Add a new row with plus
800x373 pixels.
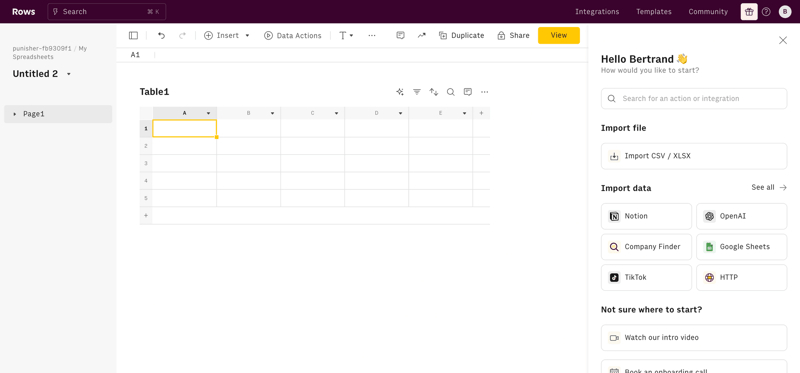tap(146, 216)
